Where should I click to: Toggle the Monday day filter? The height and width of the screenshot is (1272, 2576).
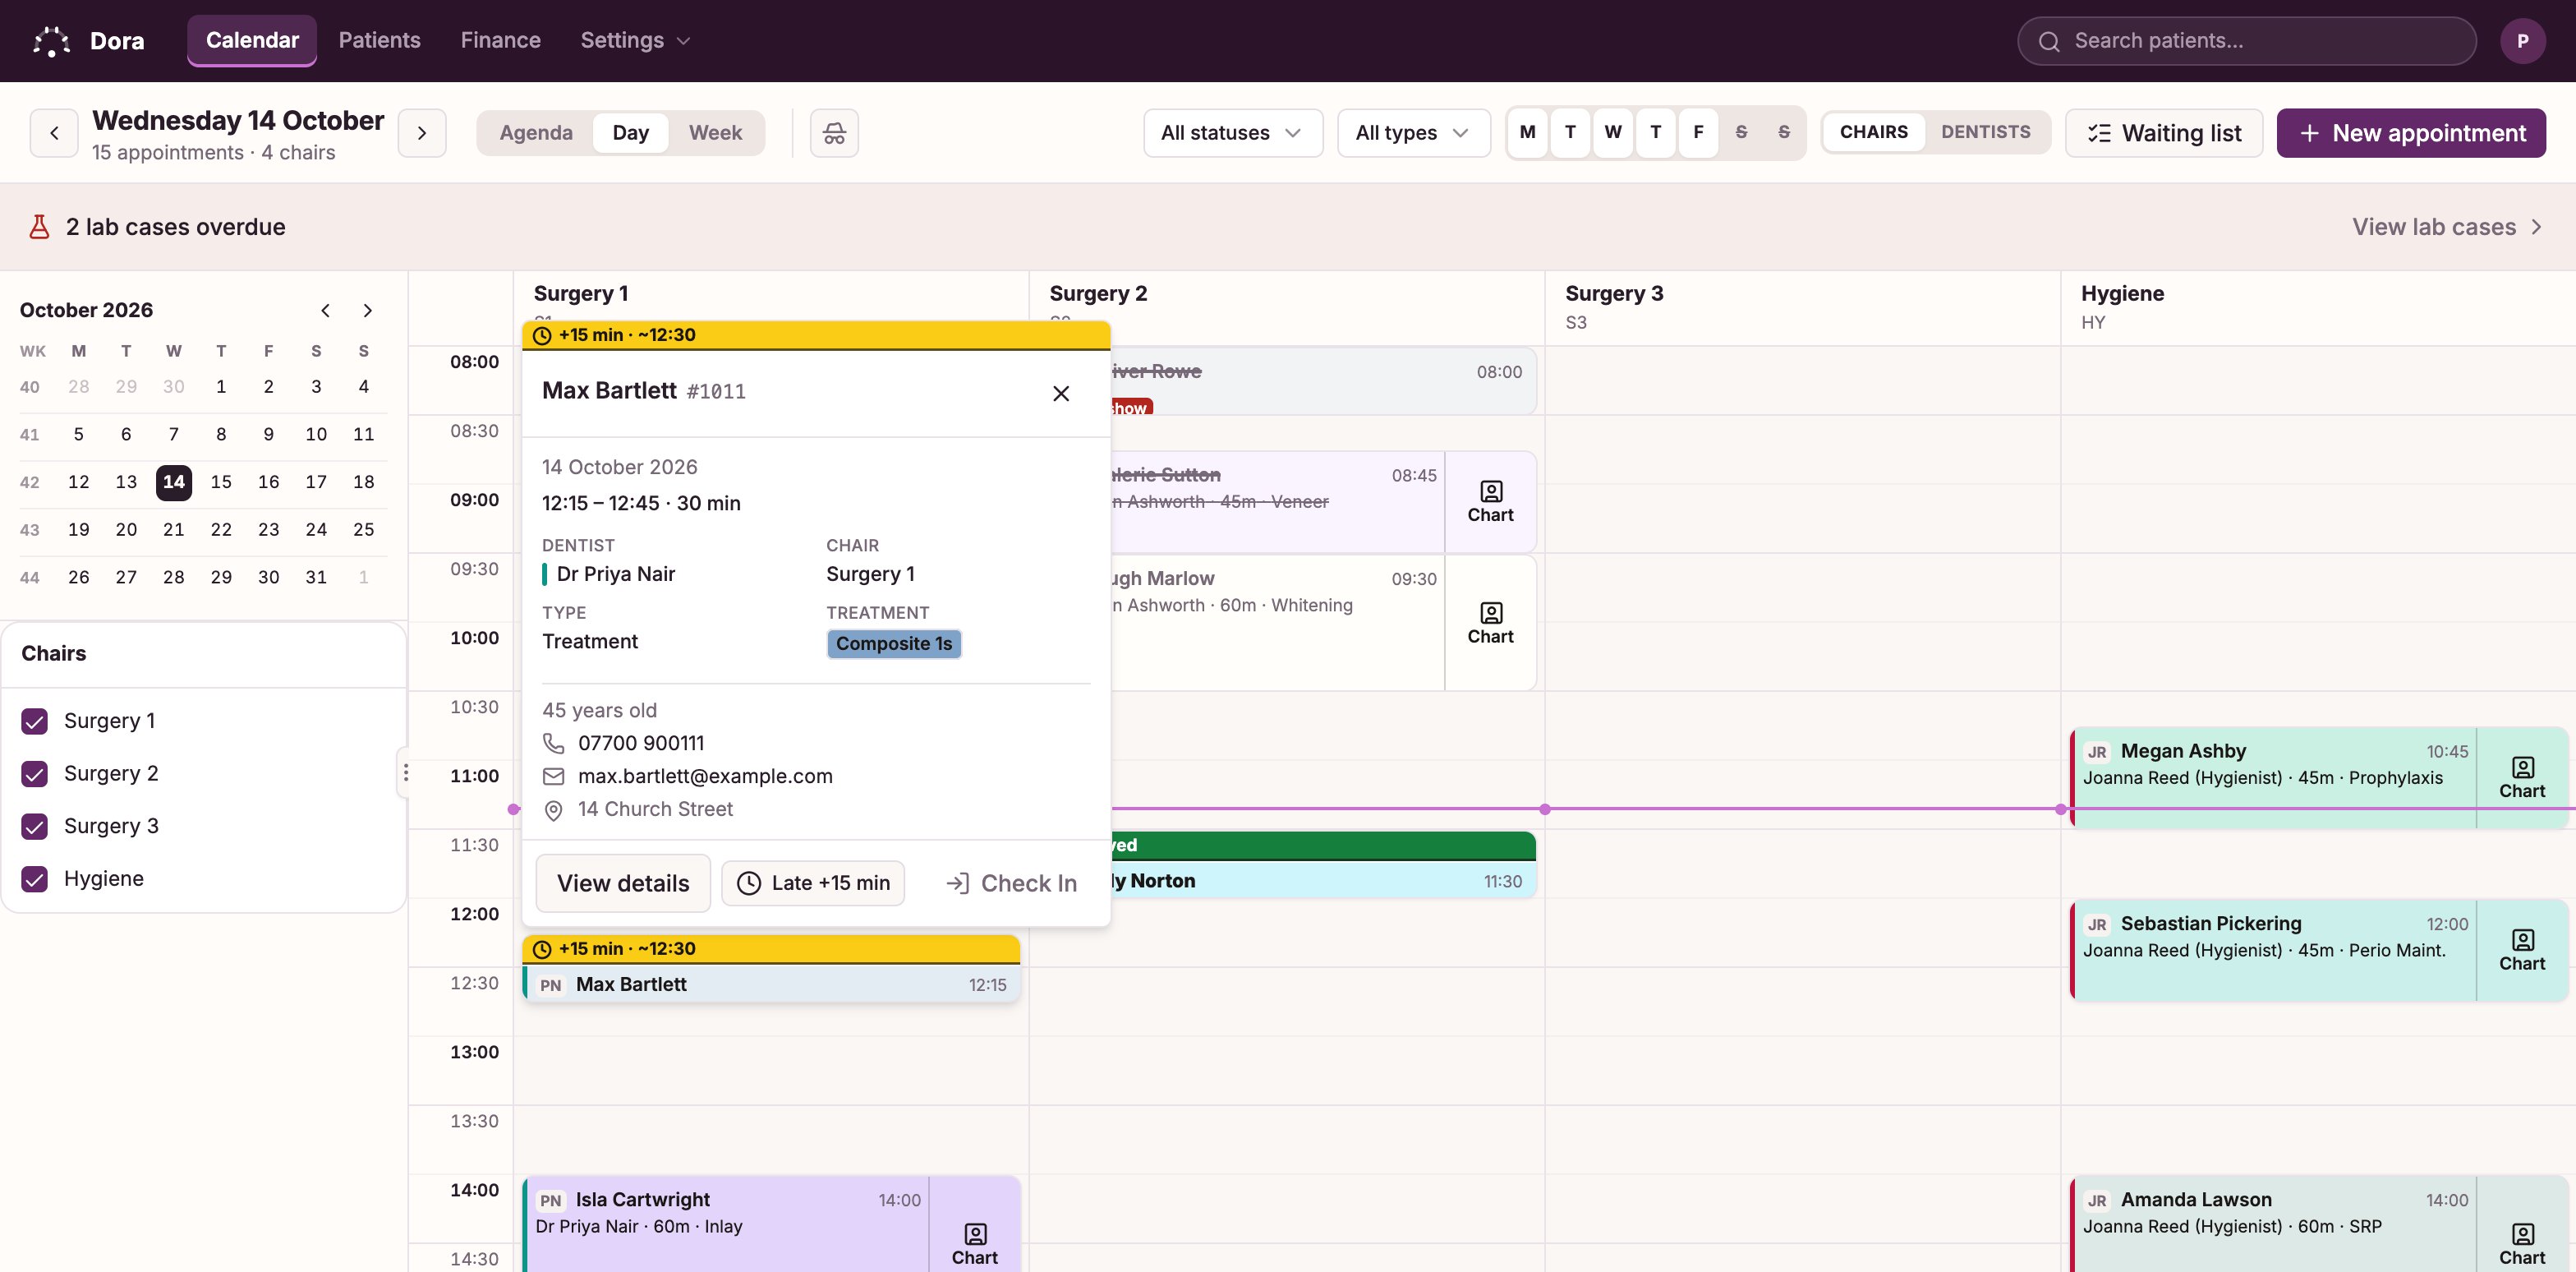1527,132
